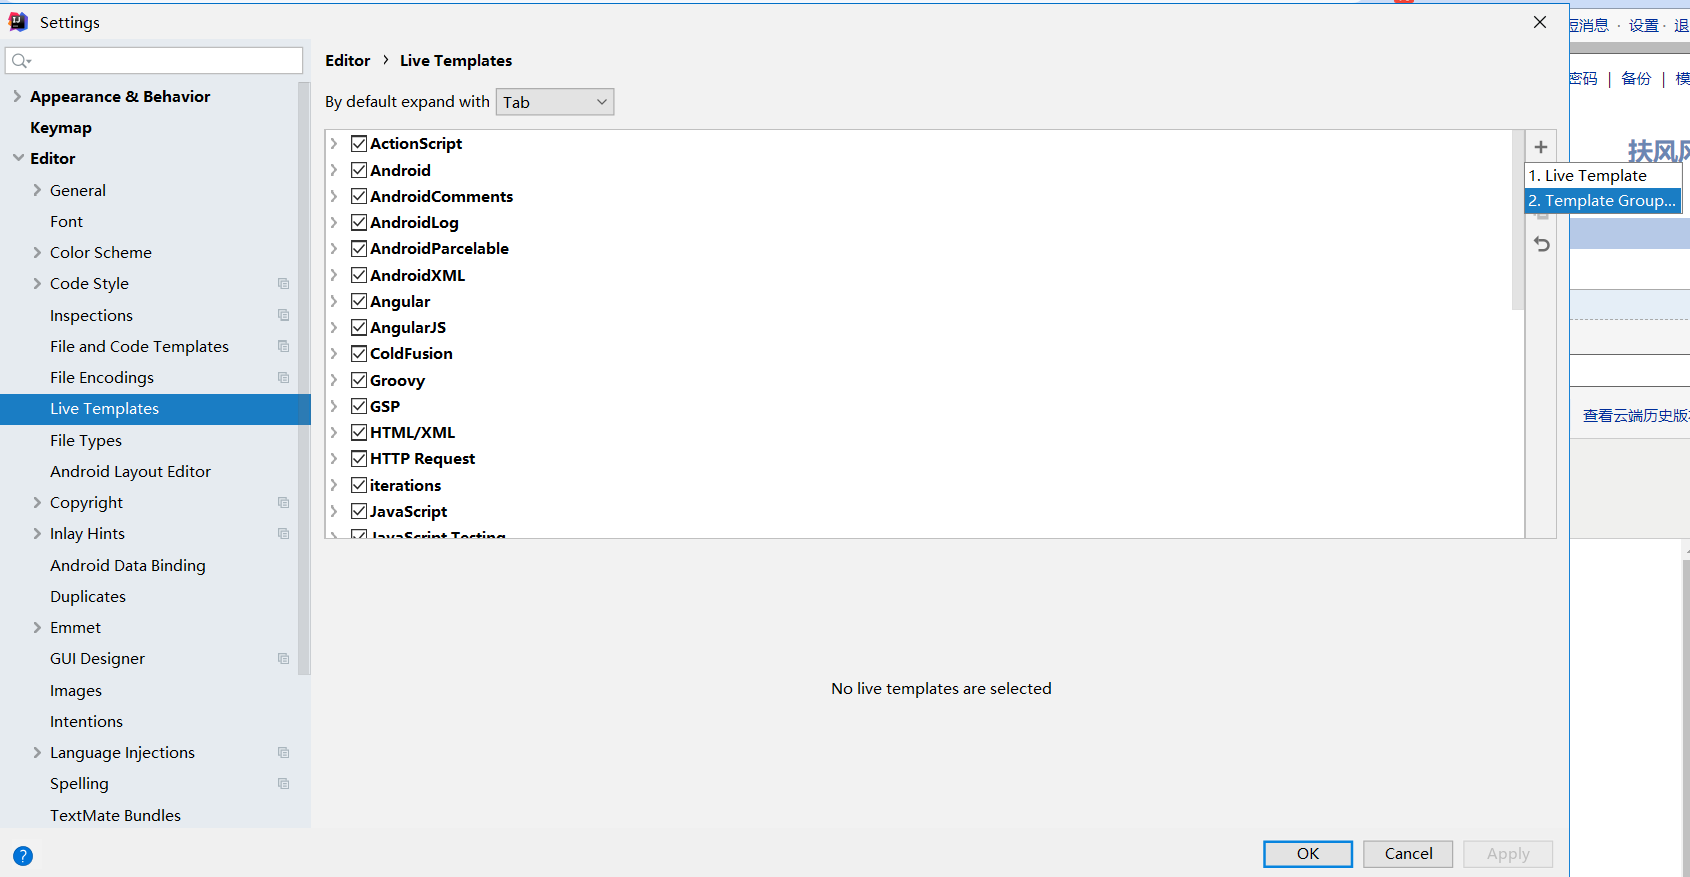Screen dimensions: 1690x877
Task: Click the template list vertical scrollbar
Action: [1518, 220]
